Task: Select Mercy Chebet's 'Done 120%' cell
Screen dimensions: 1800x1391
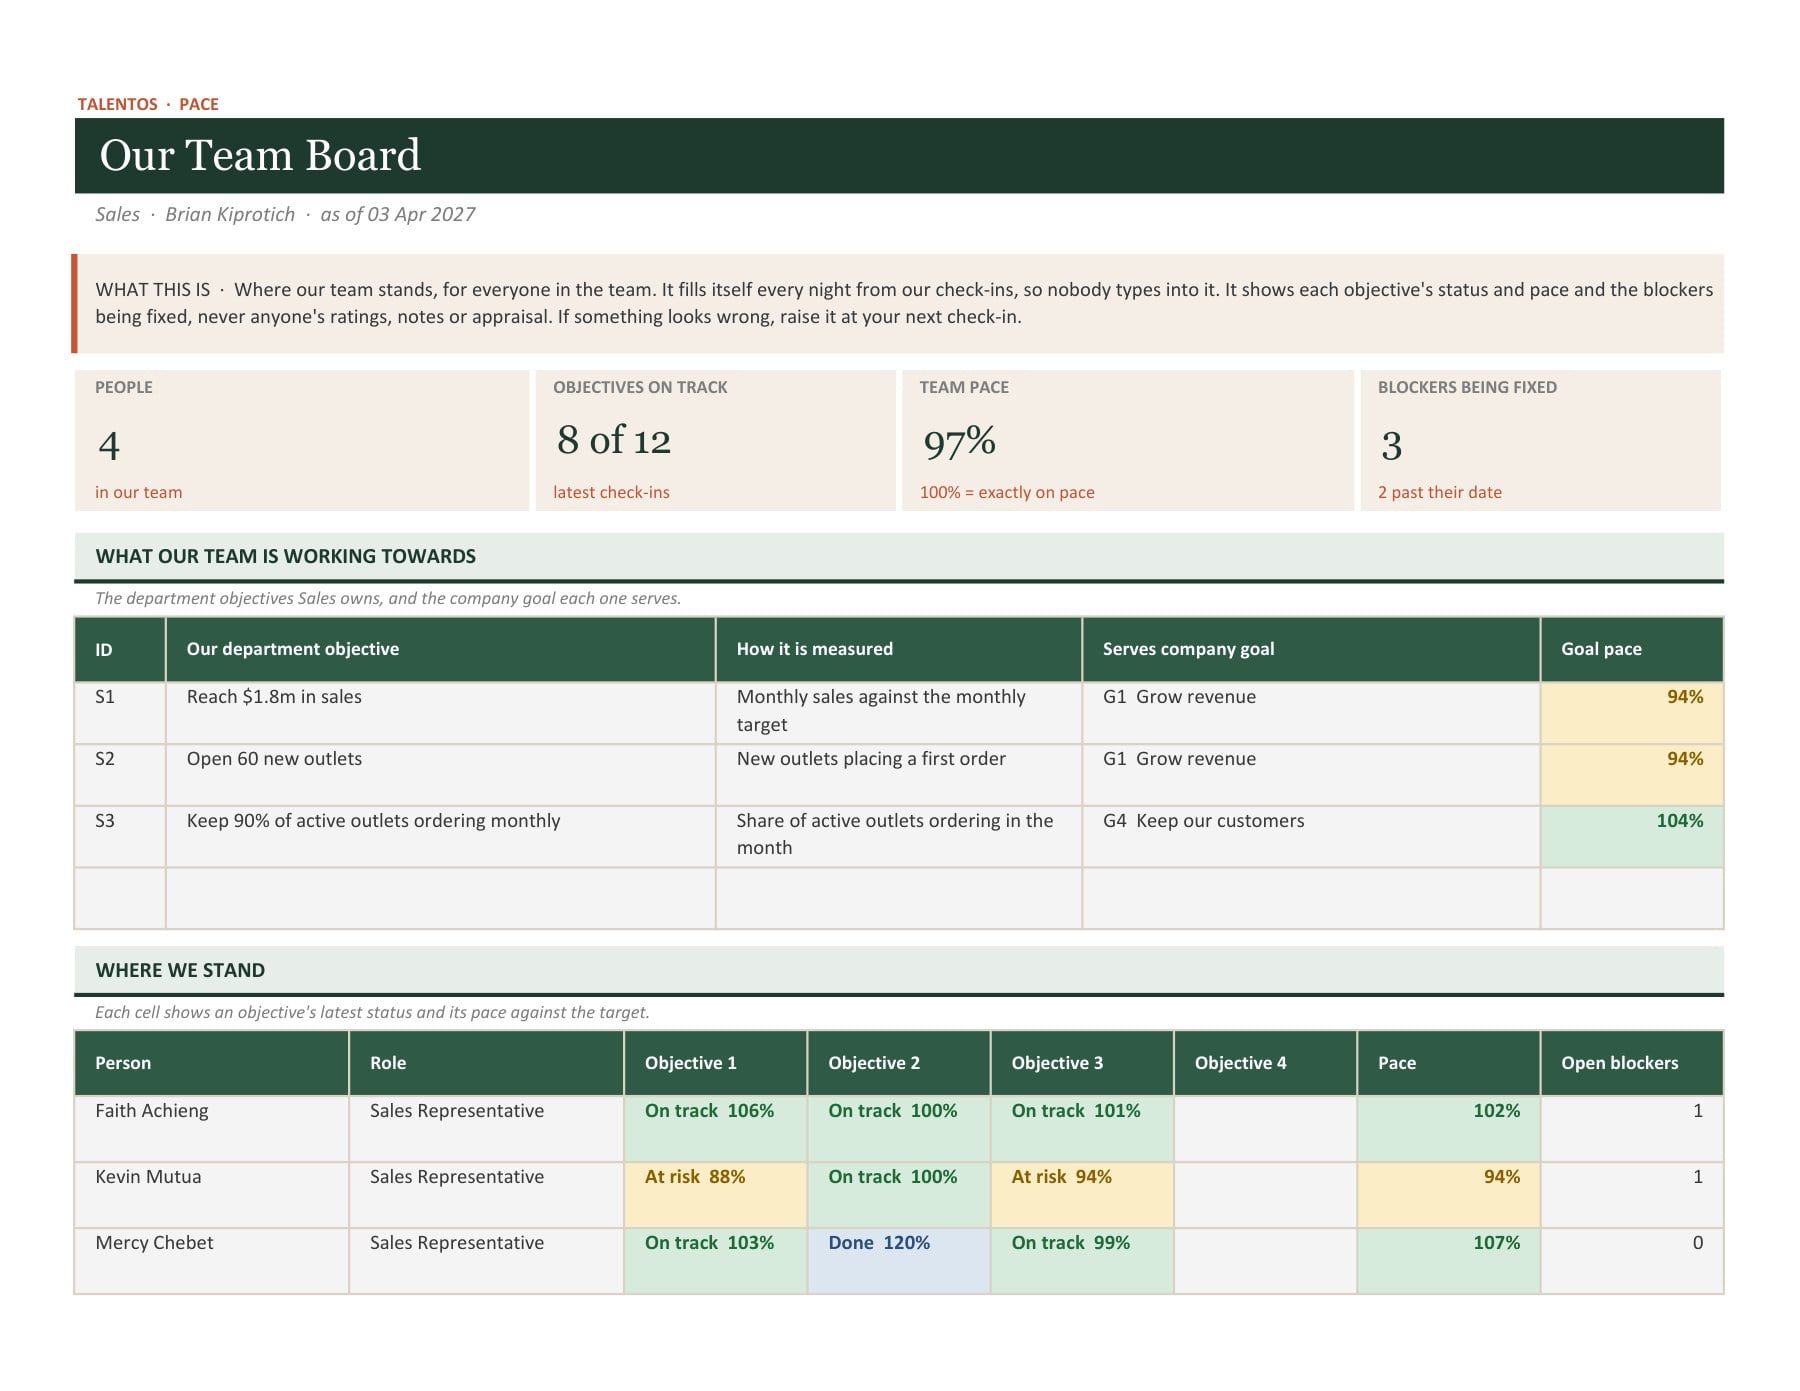Action: click(x=899, y=1261)
